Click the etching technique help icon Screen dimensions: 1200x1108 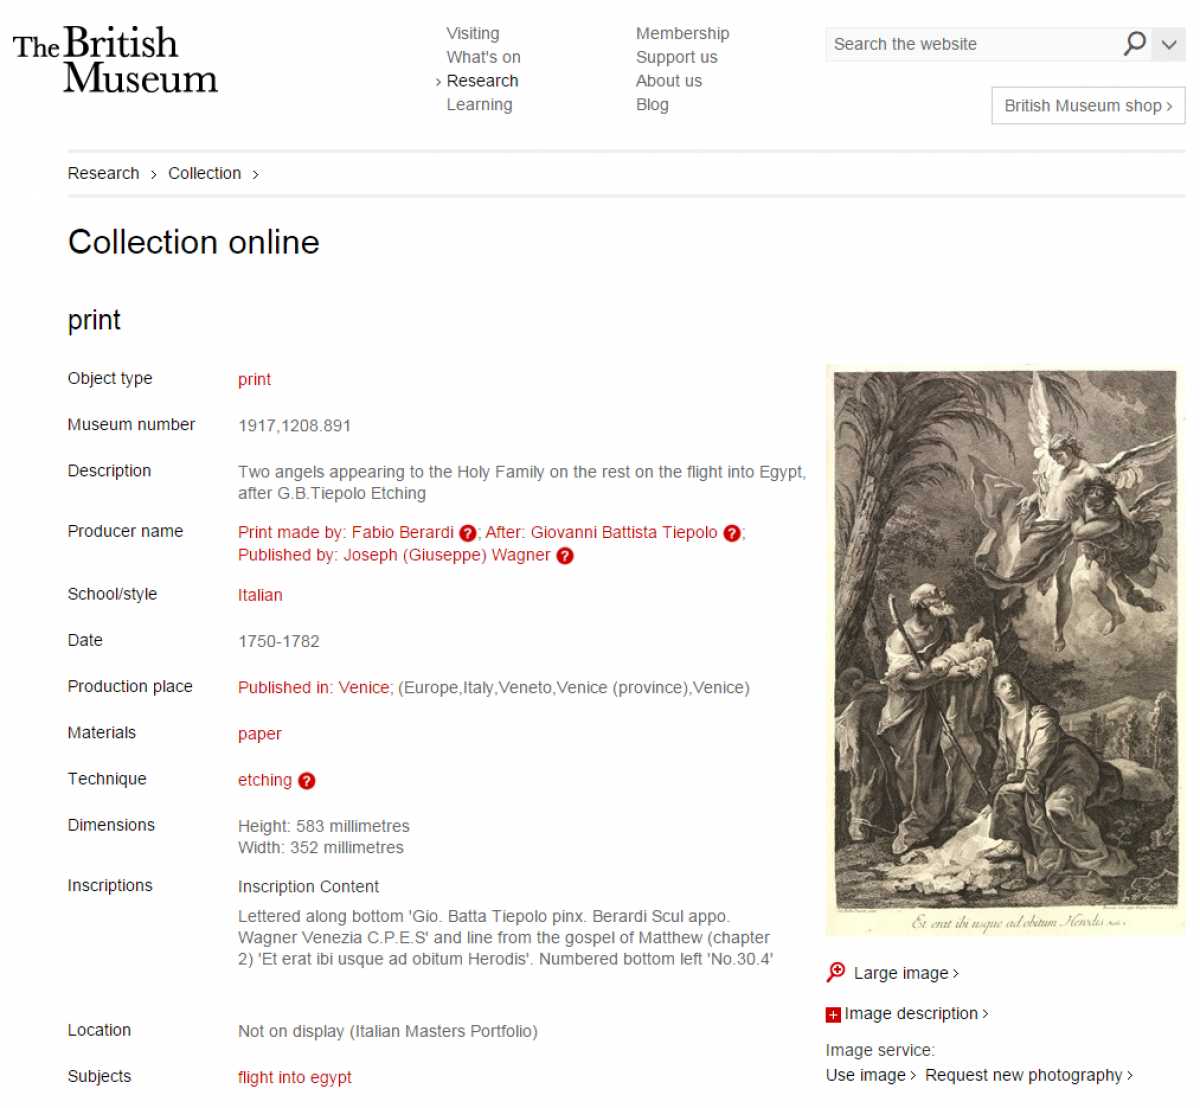click(x=307, y=781)
